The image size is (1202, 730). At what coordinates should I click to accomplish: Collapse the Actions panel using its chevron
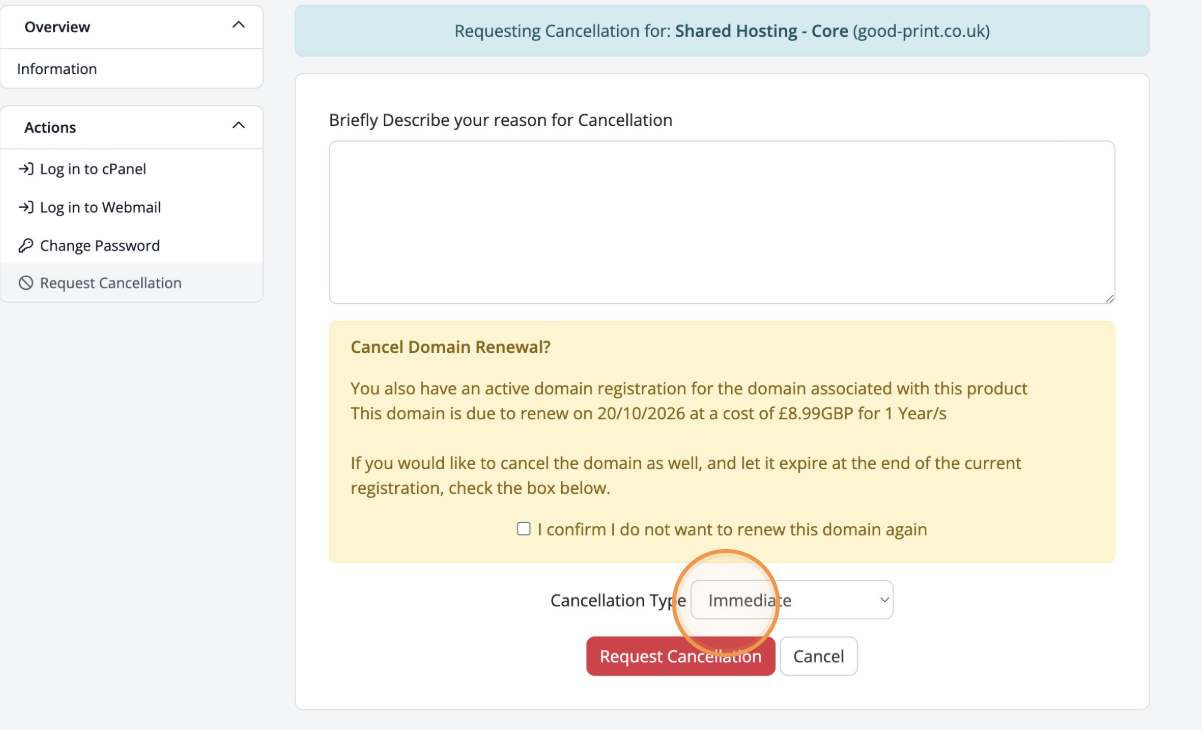point(238,126)
